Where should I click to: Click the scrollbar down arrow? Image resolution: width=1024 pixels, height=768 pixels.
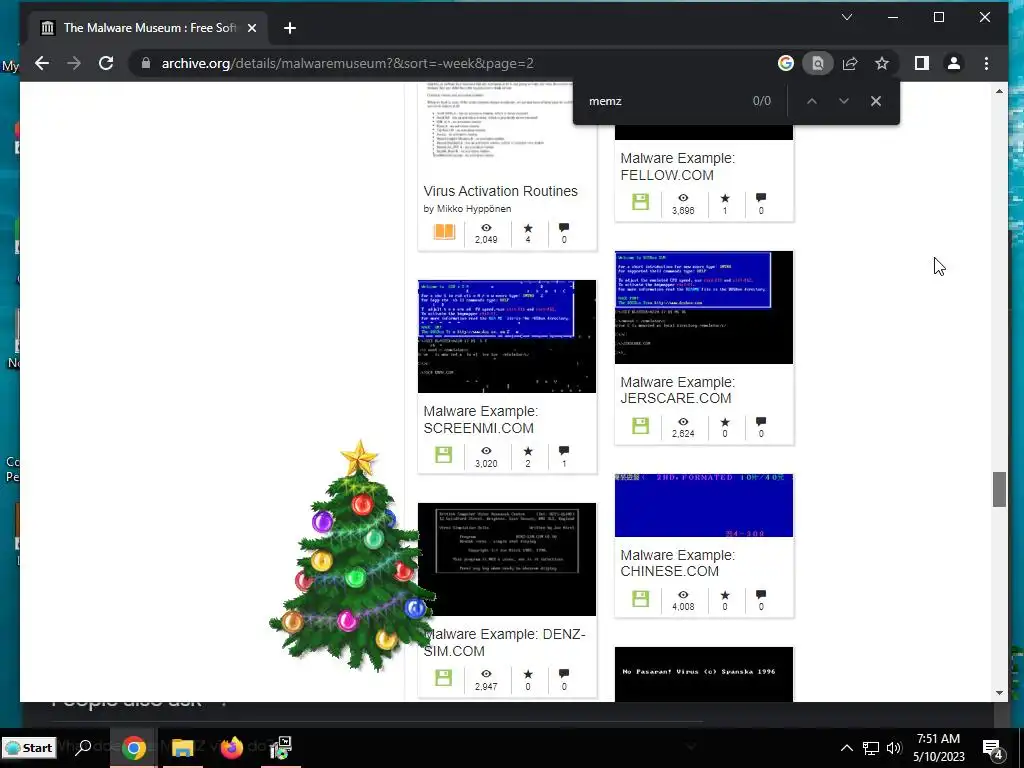[x=999, y=693]
